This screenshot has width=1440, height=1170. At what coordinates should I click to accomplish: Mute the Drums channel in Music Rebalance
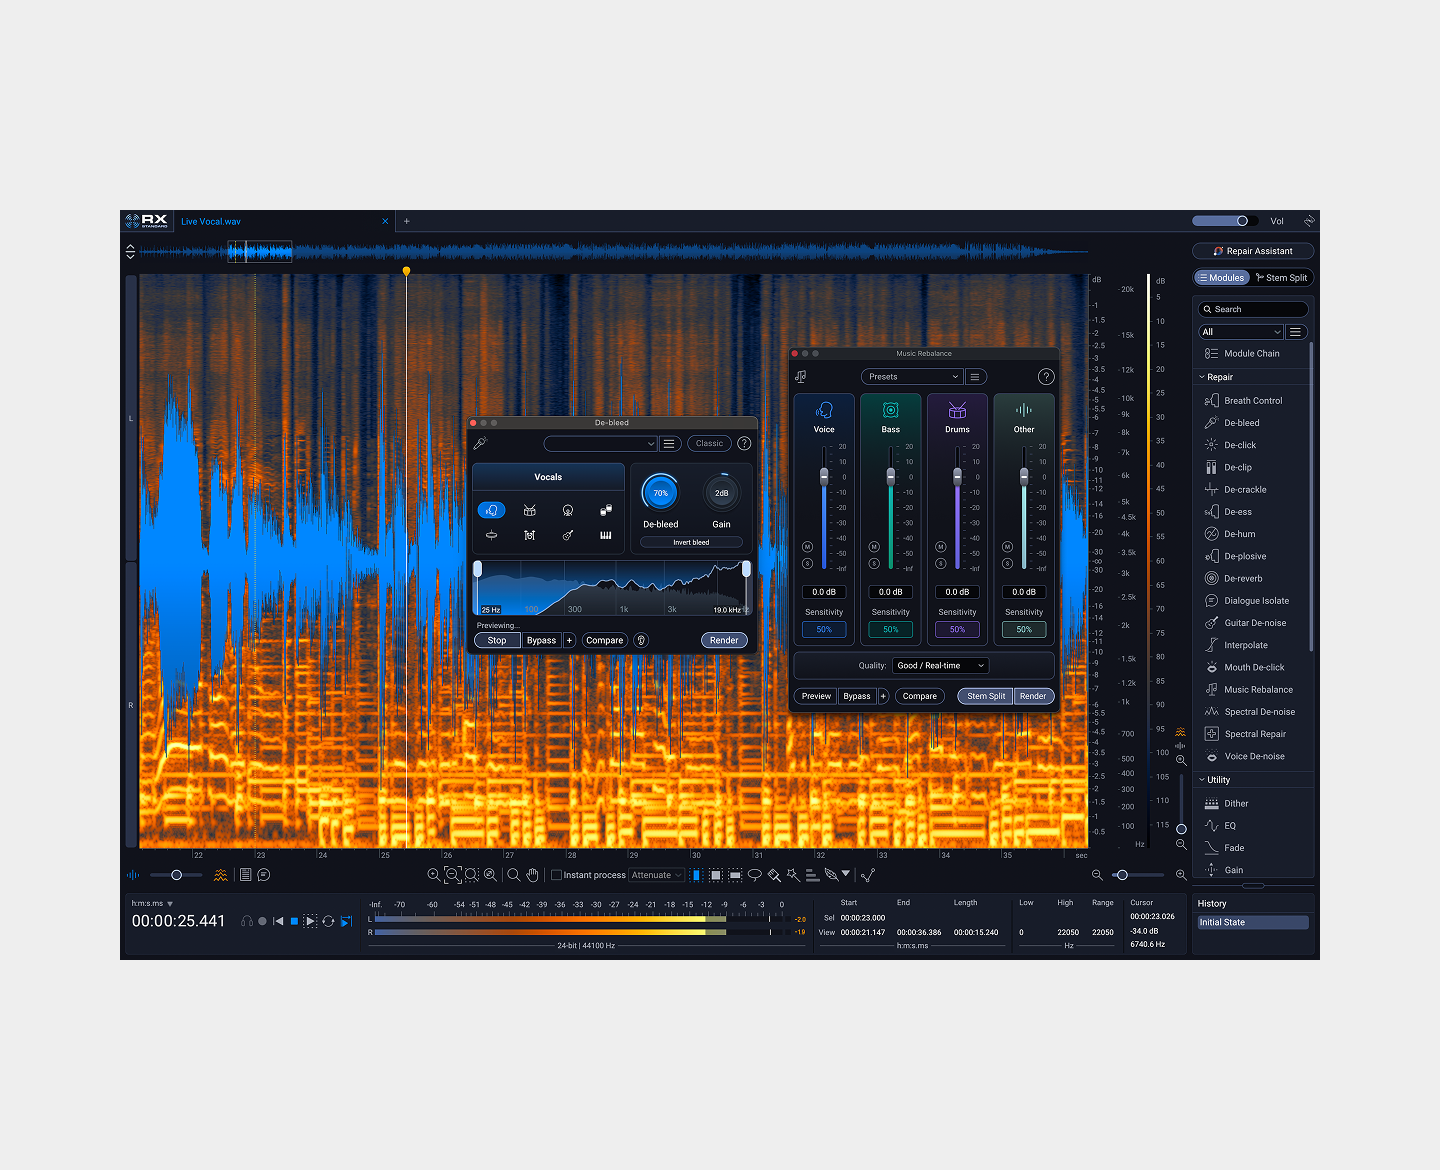[941, 547]
